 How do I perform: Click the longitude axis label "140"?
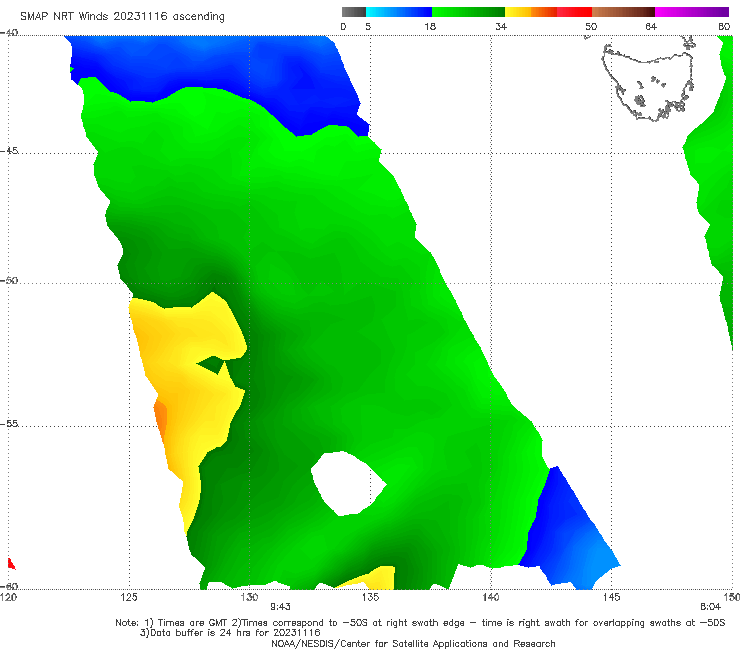coord(491,597)
